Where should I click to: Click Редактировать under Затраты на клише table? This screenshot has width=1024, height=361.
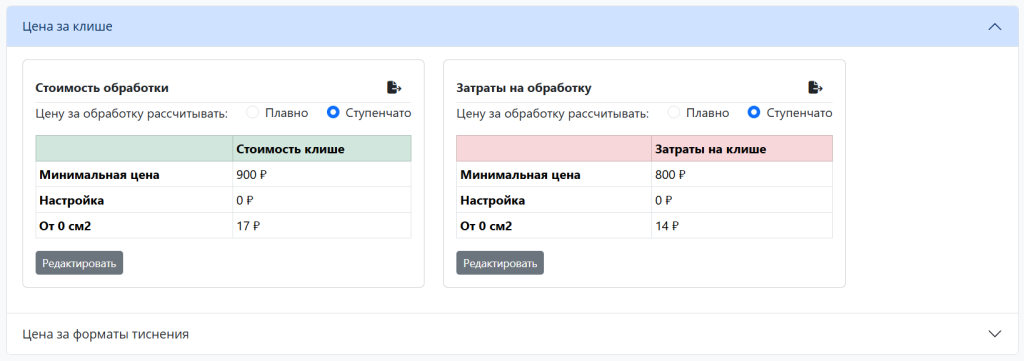(x=500, y=263)
